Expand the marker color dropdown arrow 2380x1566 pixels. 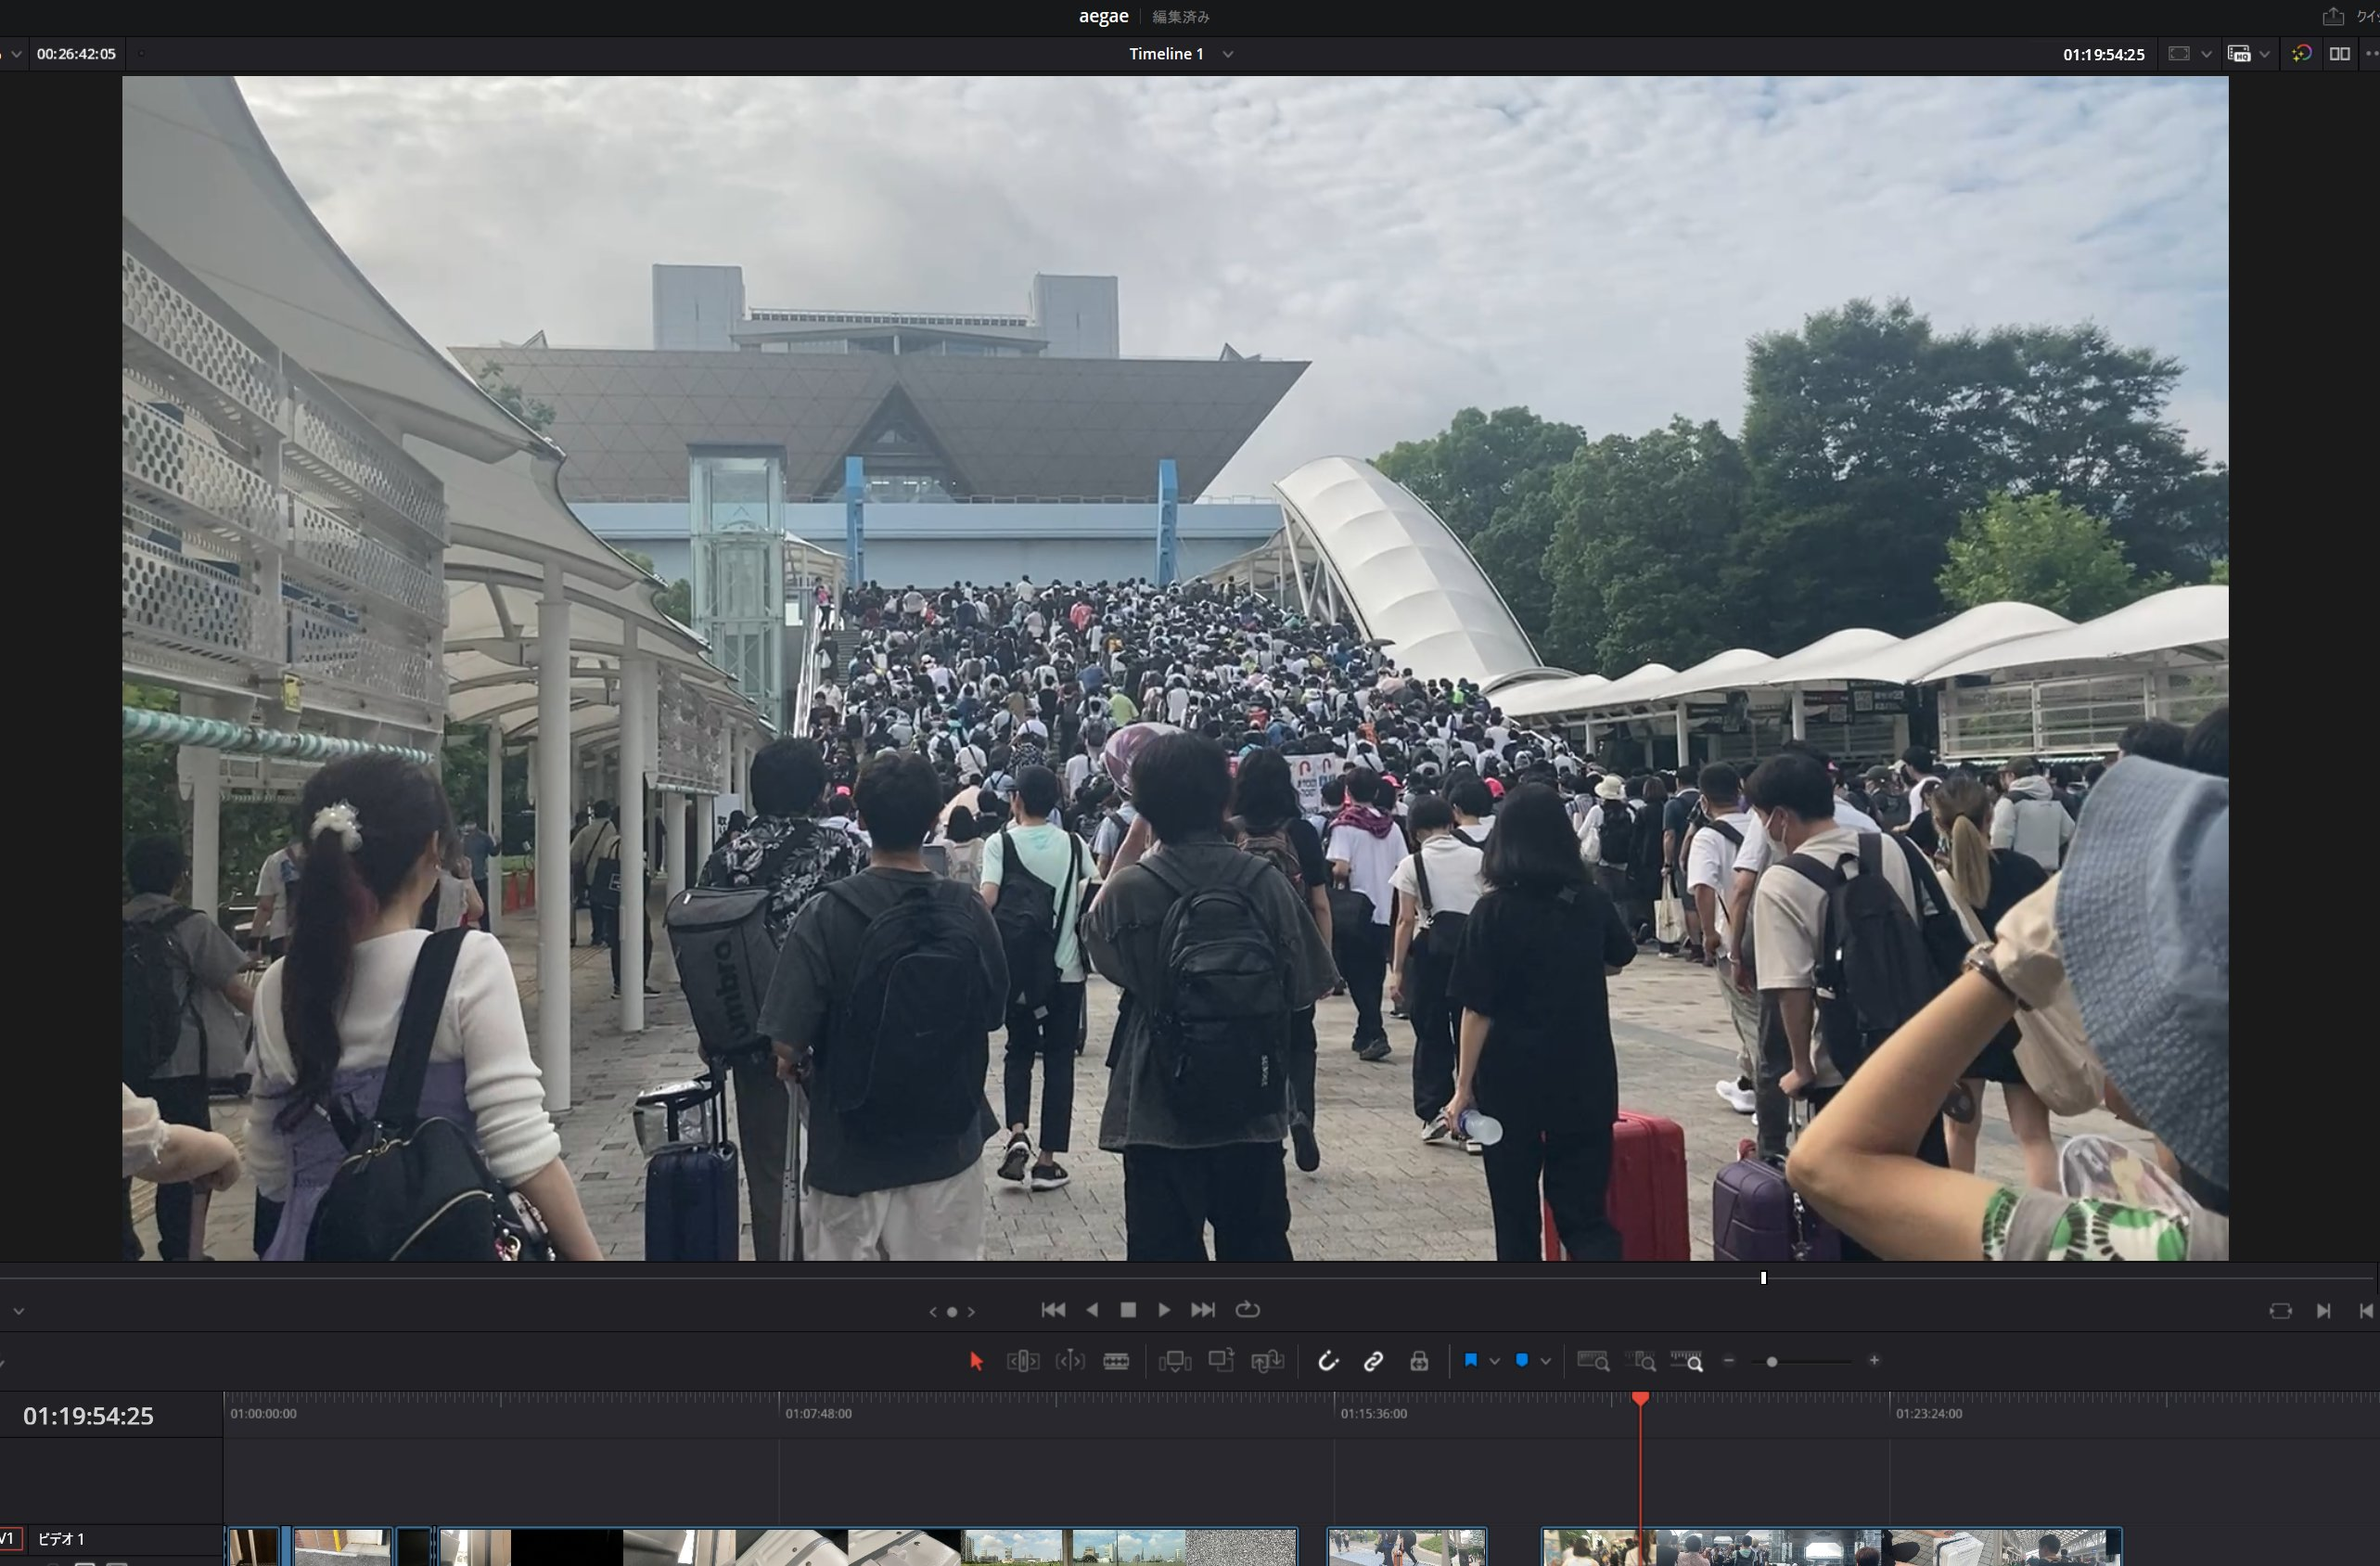coord(1545,1361)
